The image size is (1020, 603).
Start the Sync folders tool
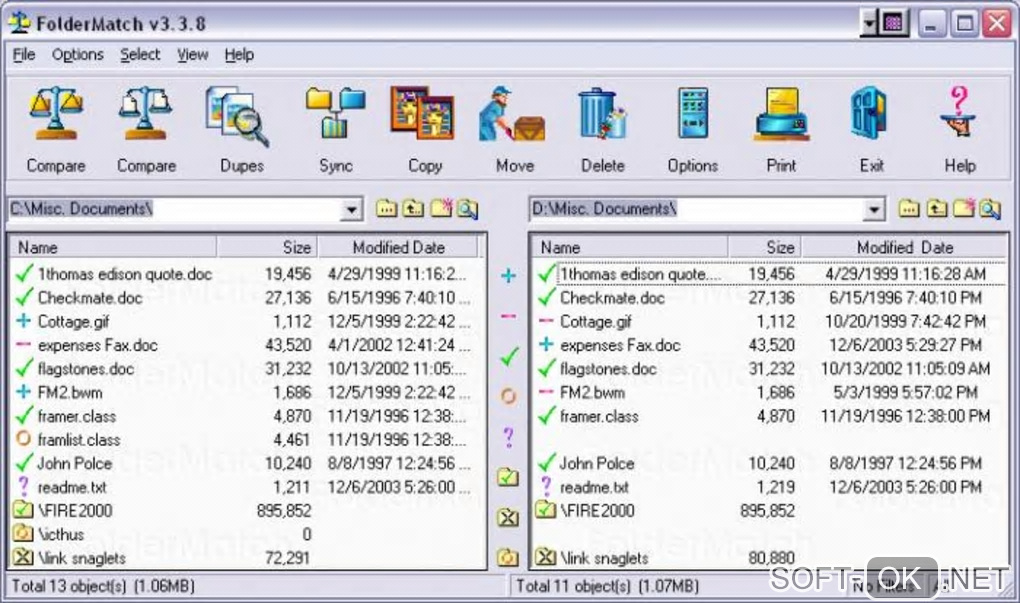coord(336,129)
